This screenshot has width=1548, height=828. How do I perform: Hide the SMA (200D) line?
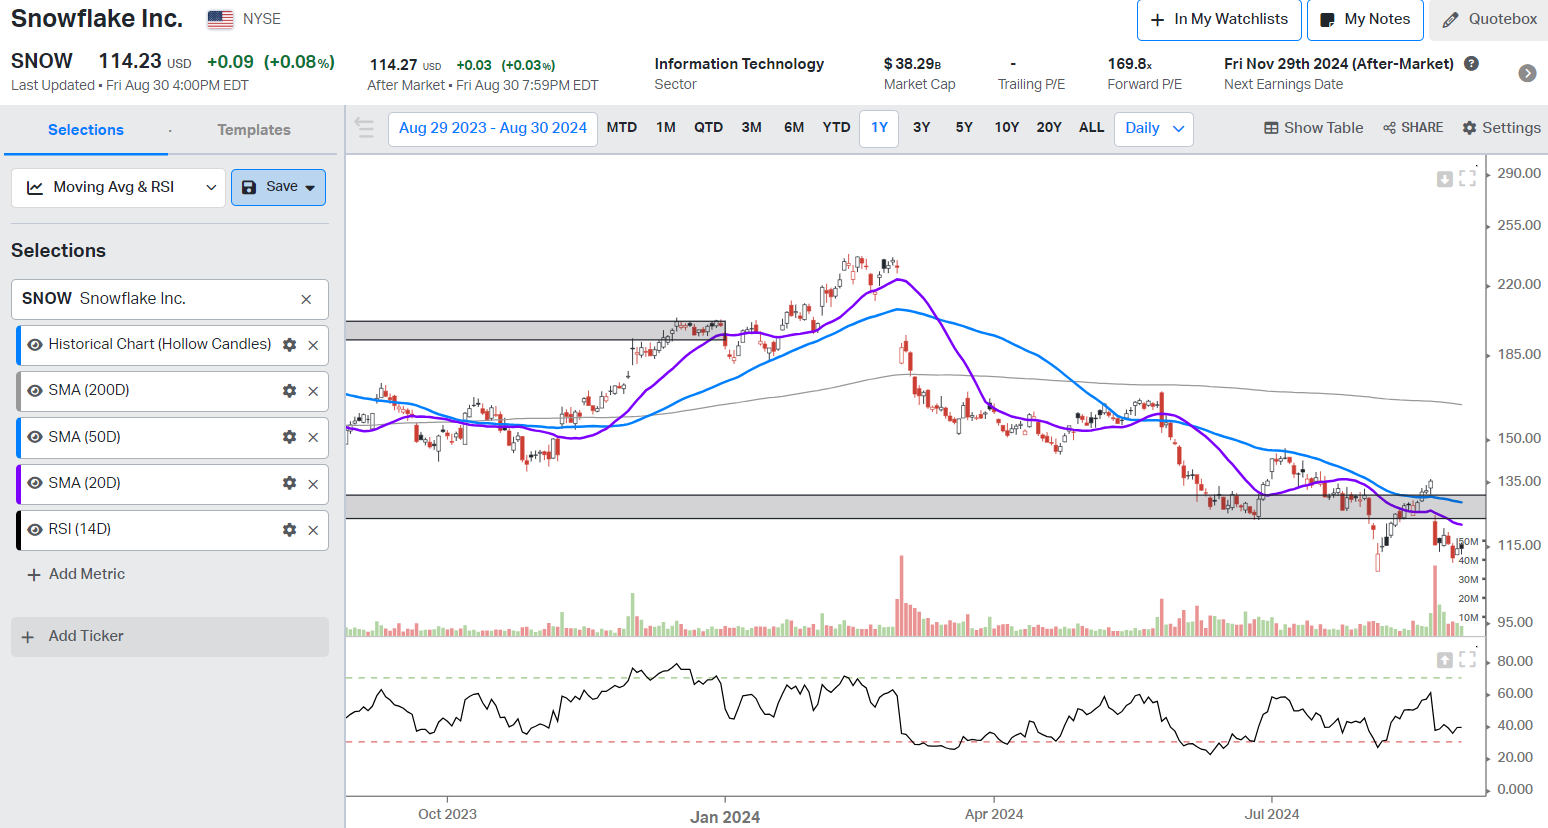click(35, 391)
